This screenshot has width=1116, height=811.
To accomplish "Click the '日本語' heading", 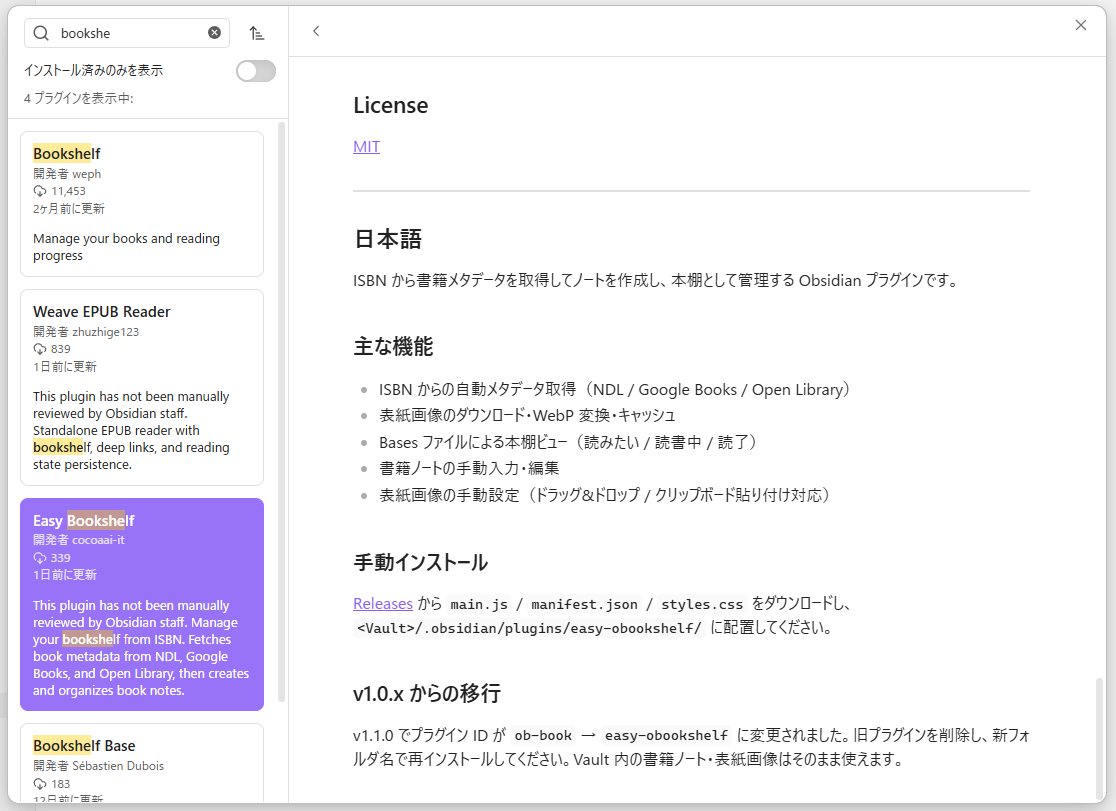I will click(x=388, y=239).
